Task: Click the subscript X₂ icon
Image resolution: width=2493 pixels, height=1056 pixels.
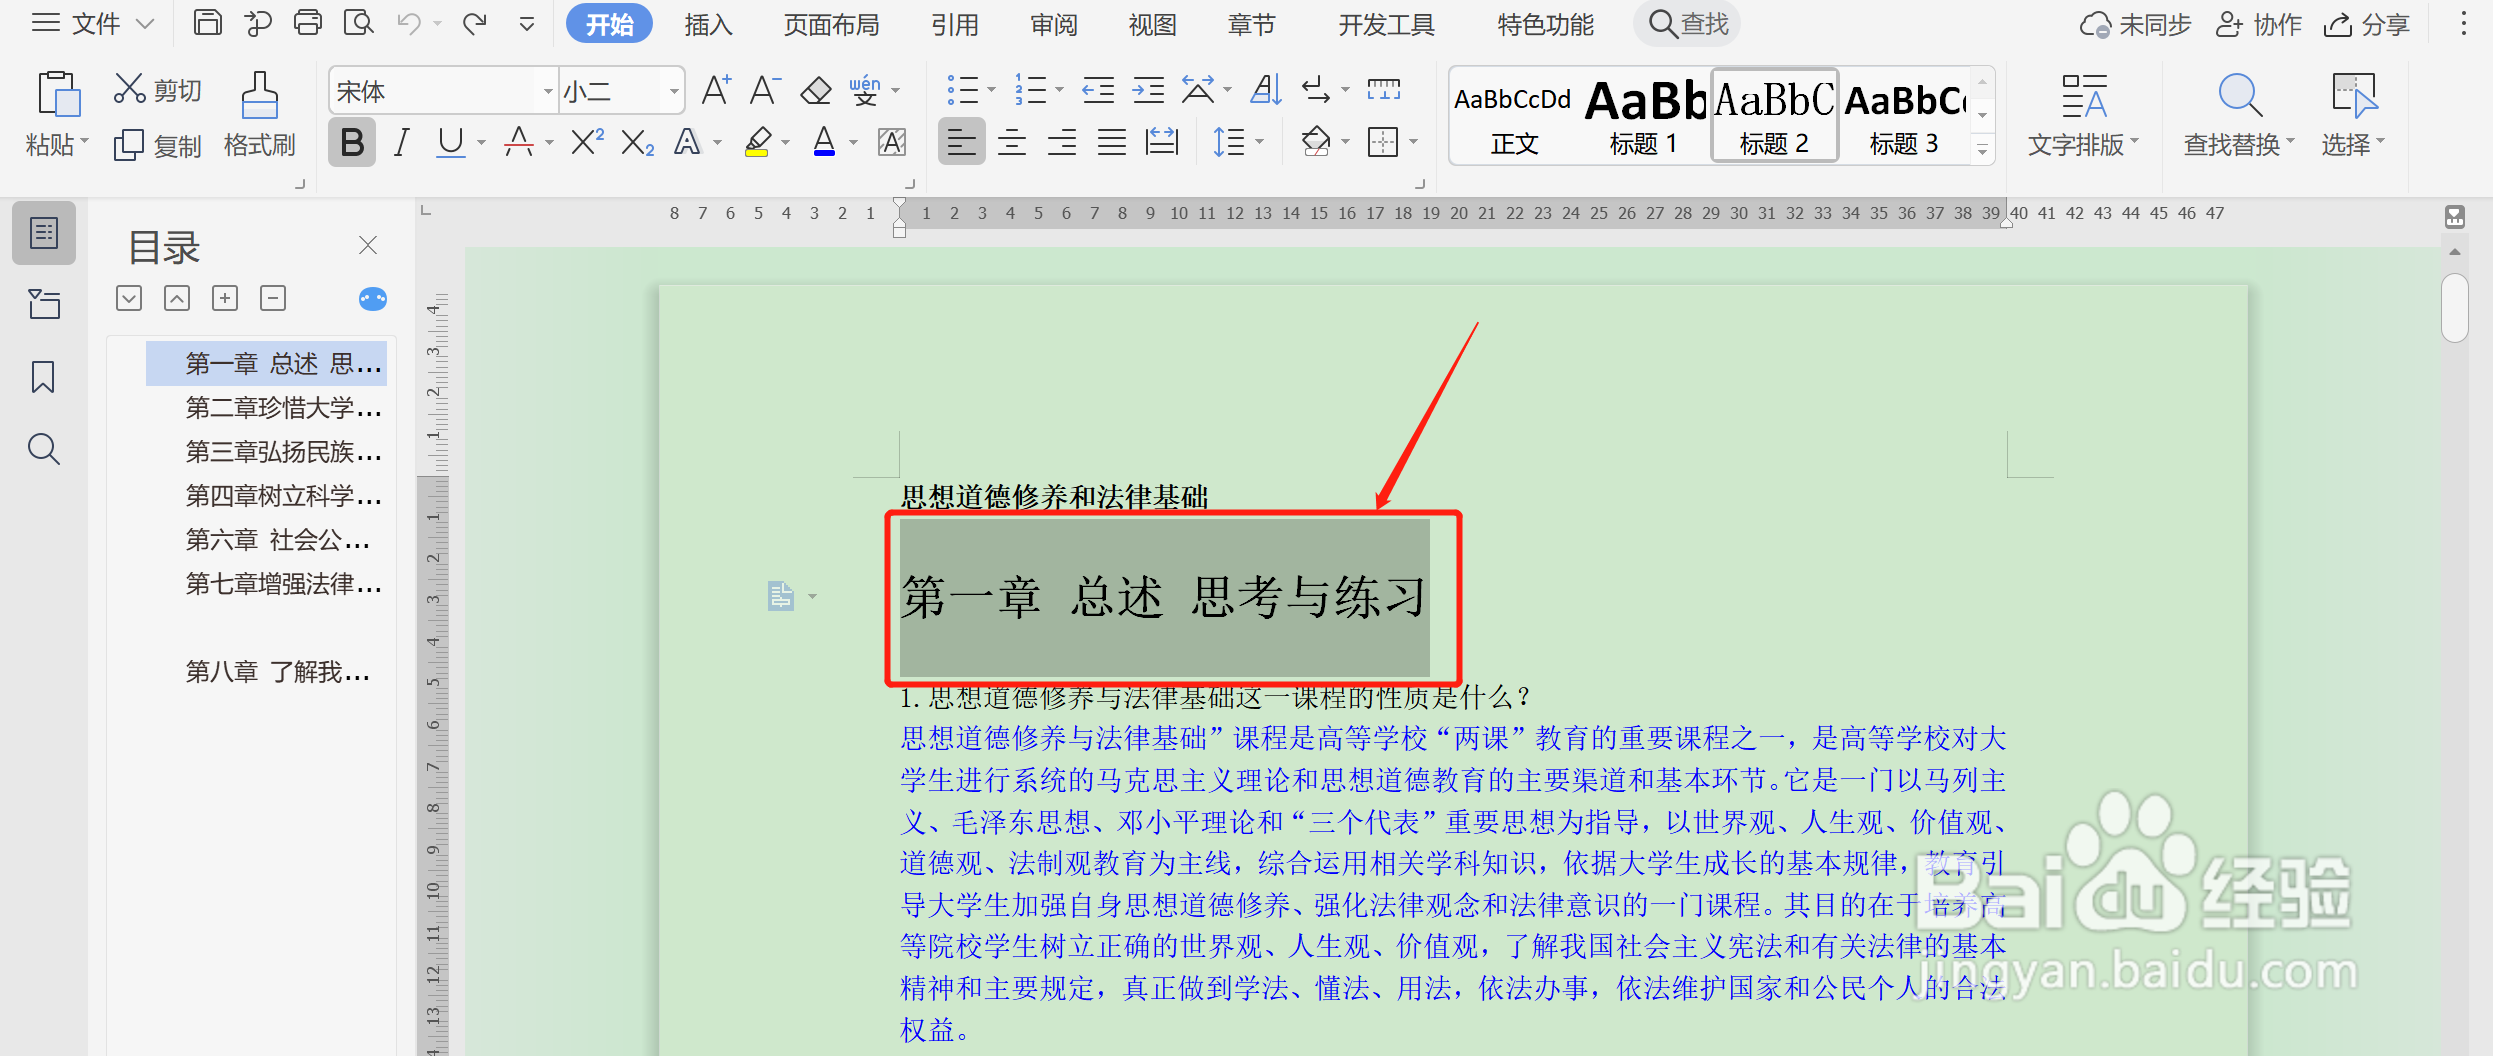Action: (x=637, y=143)
